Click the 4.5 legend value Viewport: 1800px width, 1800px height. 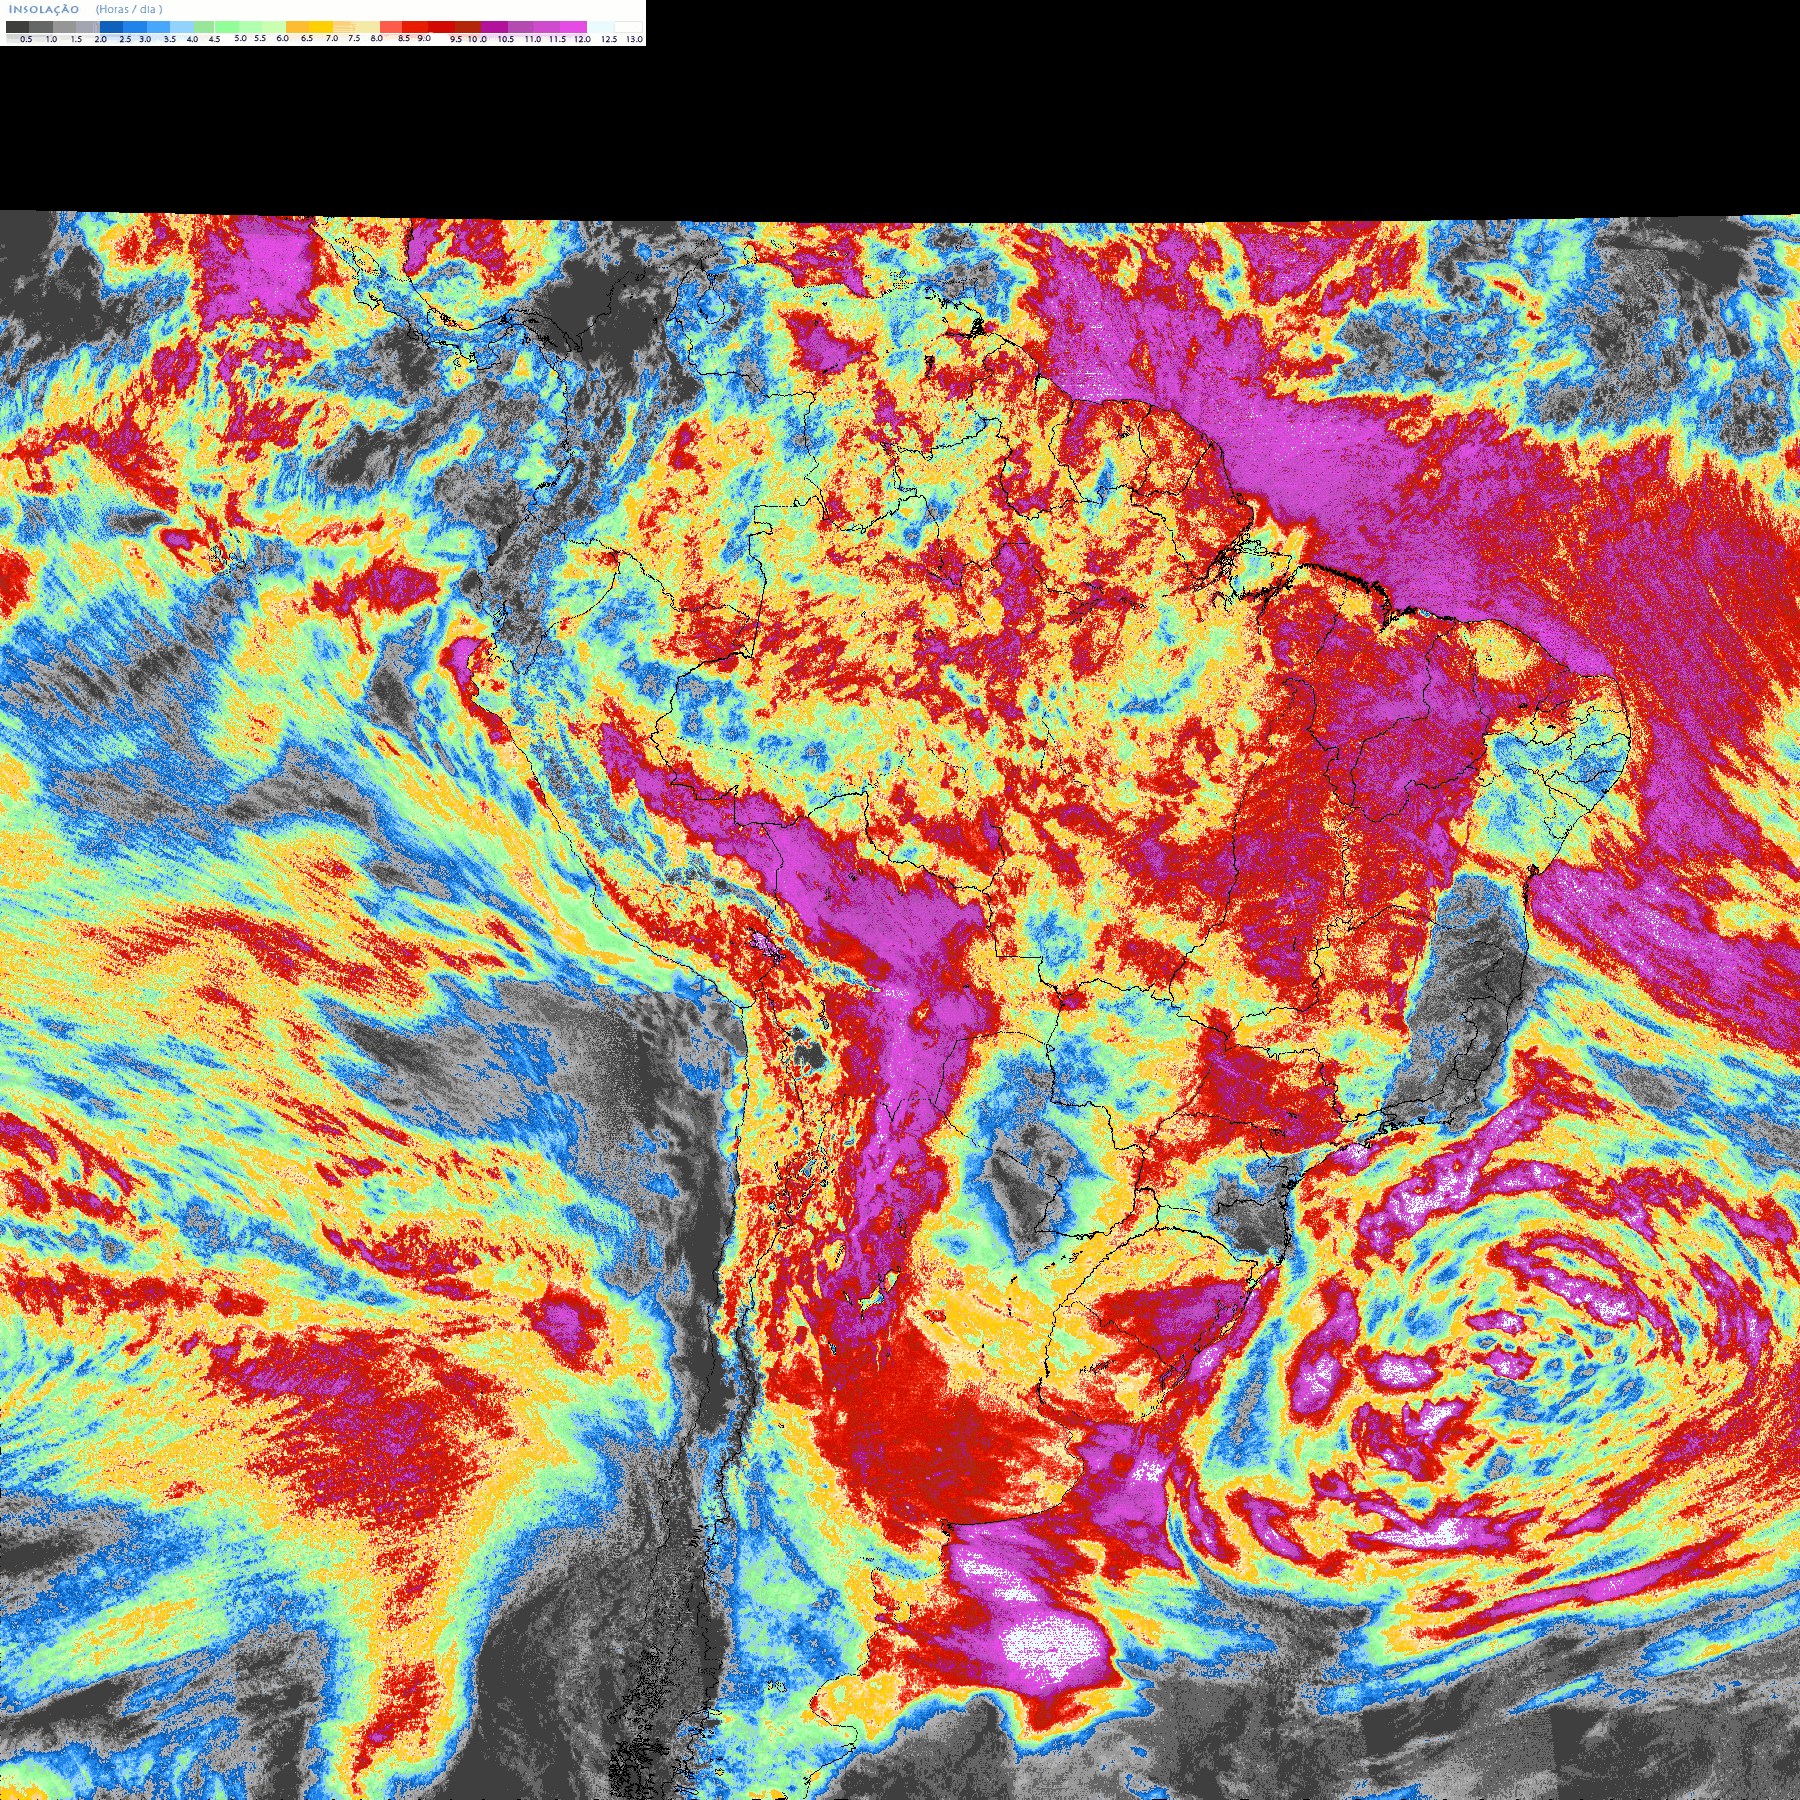(x=214, y=39)
